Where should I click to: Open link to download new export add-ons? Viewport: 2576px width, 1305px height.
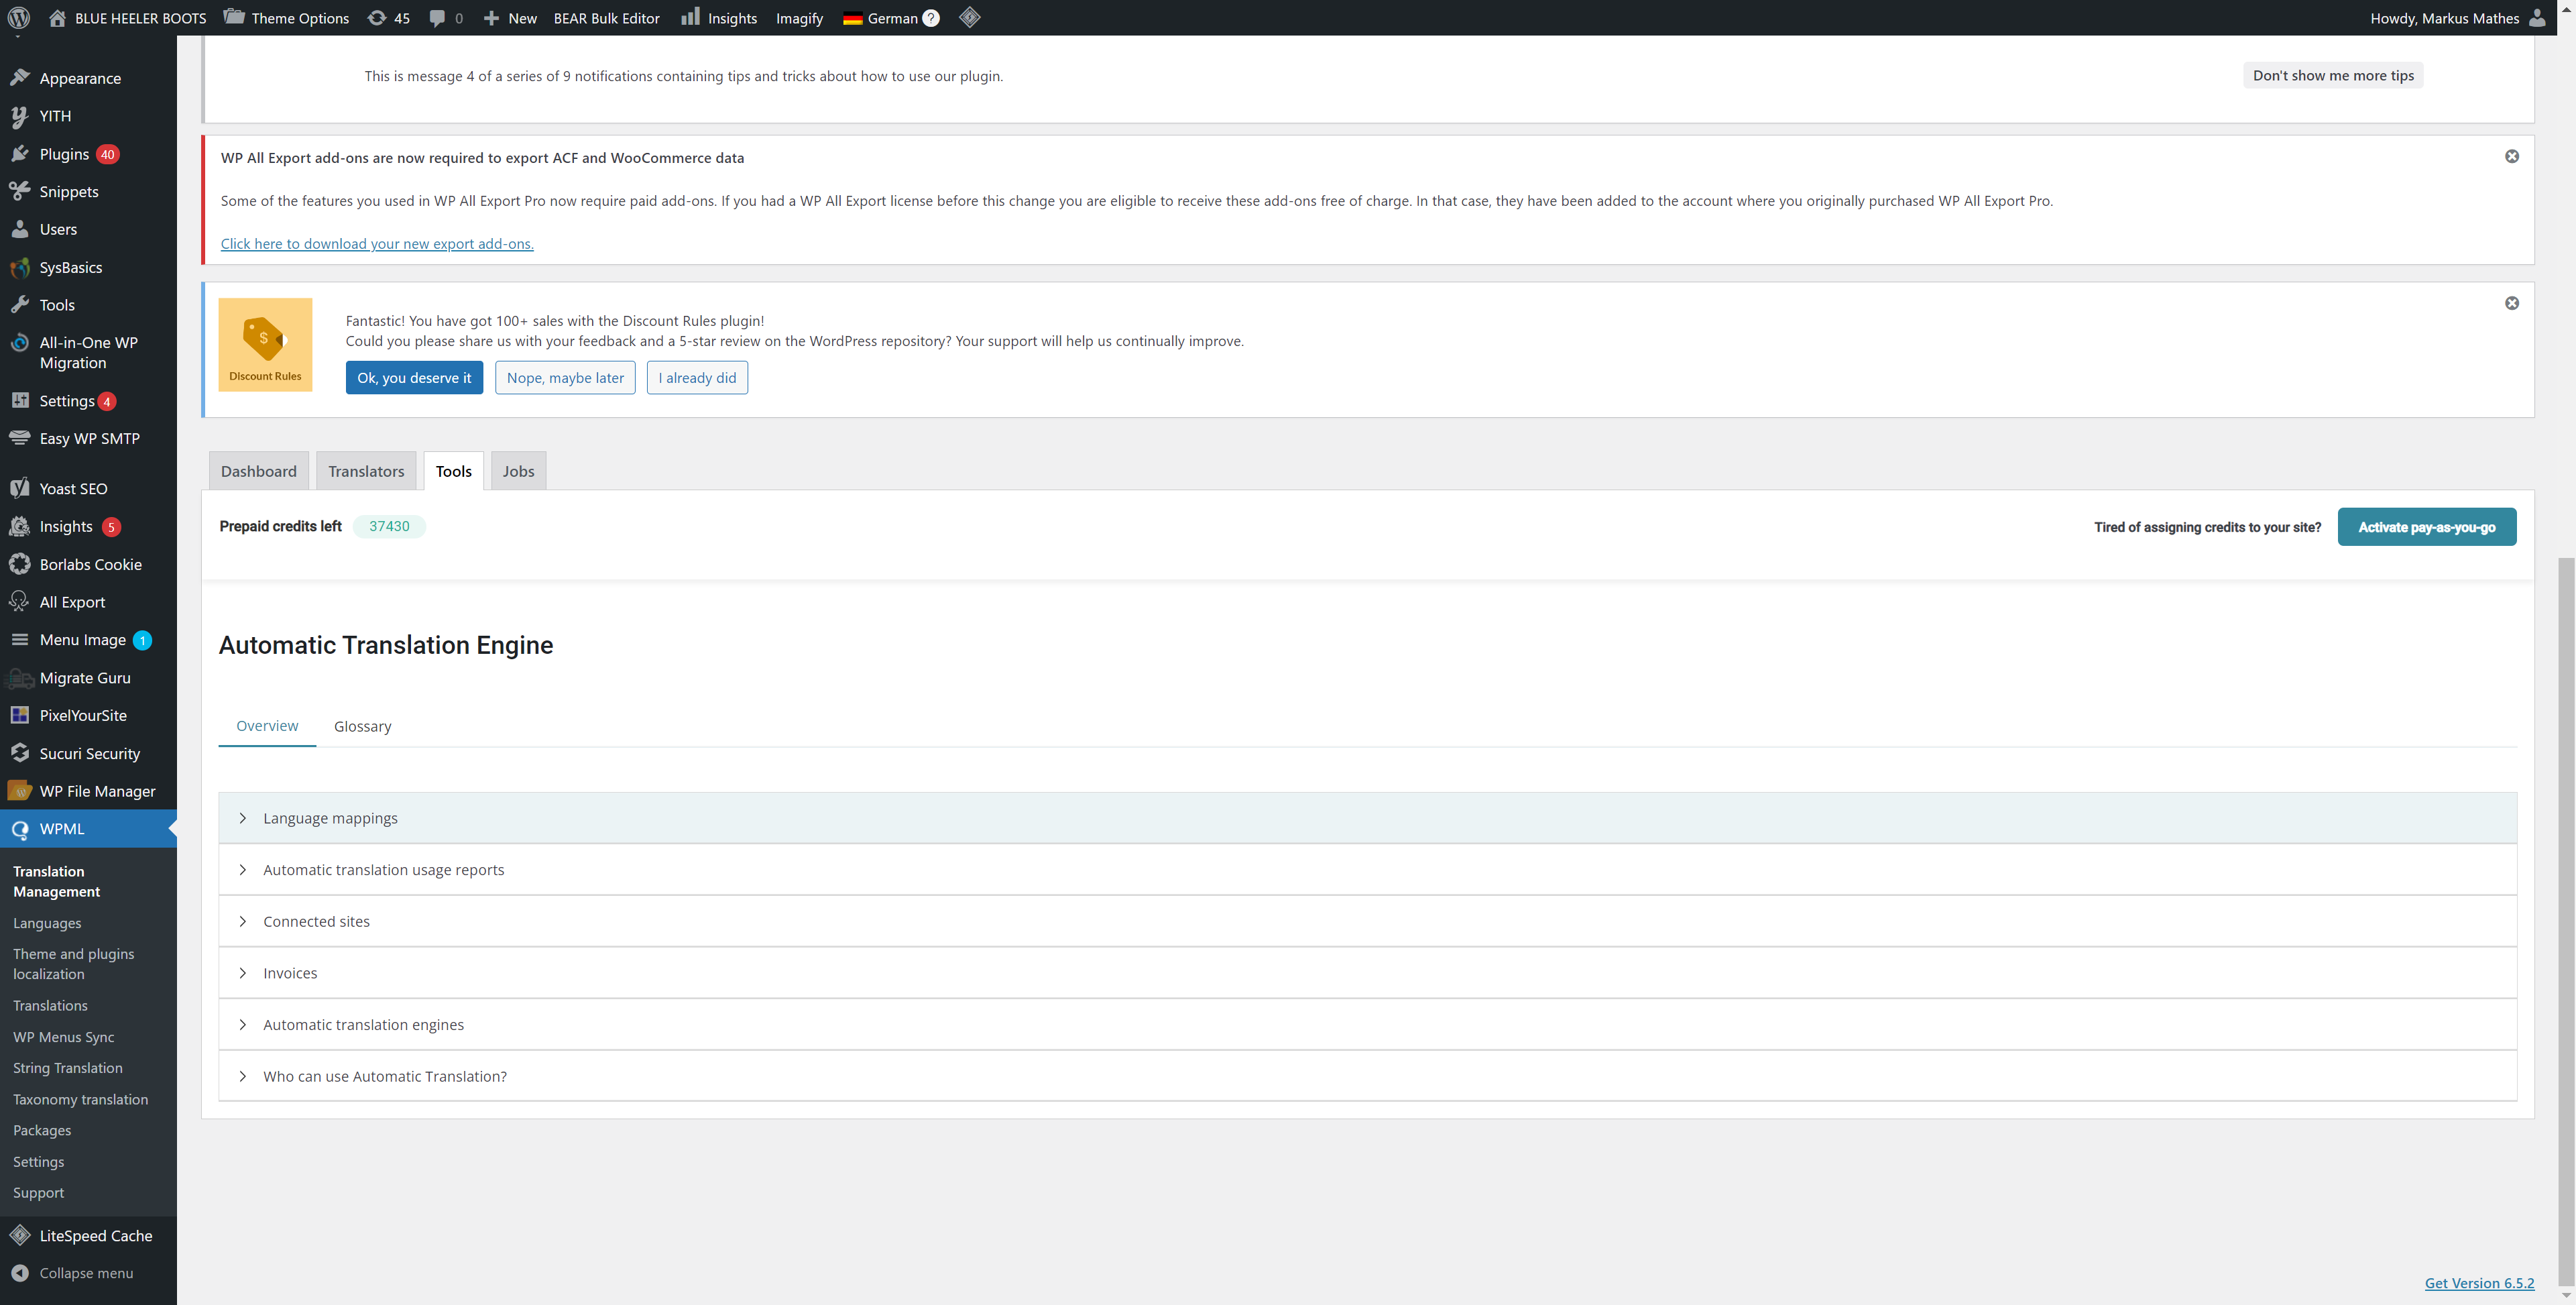pyautogui.click(x=377, y=244)
